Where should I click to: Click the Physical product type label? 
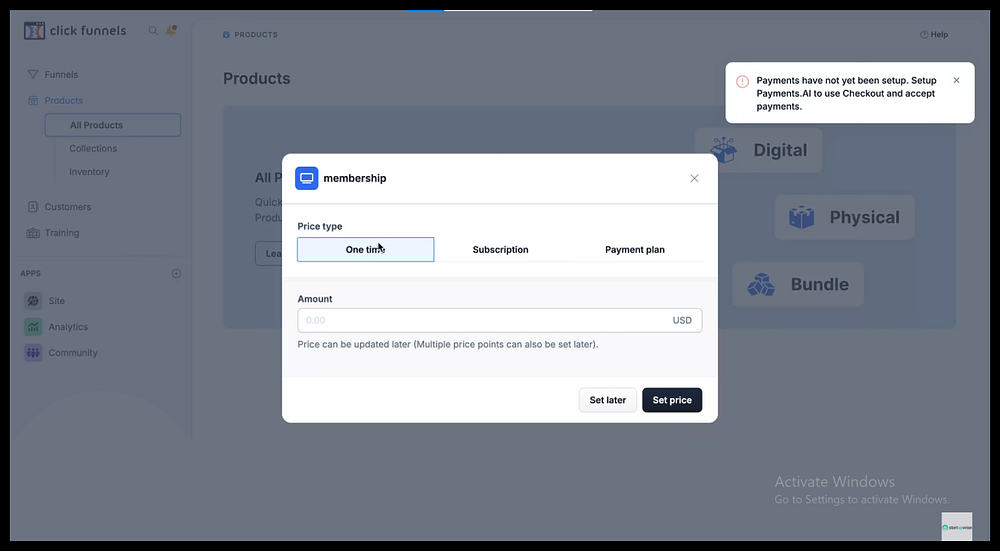(864, 217)
